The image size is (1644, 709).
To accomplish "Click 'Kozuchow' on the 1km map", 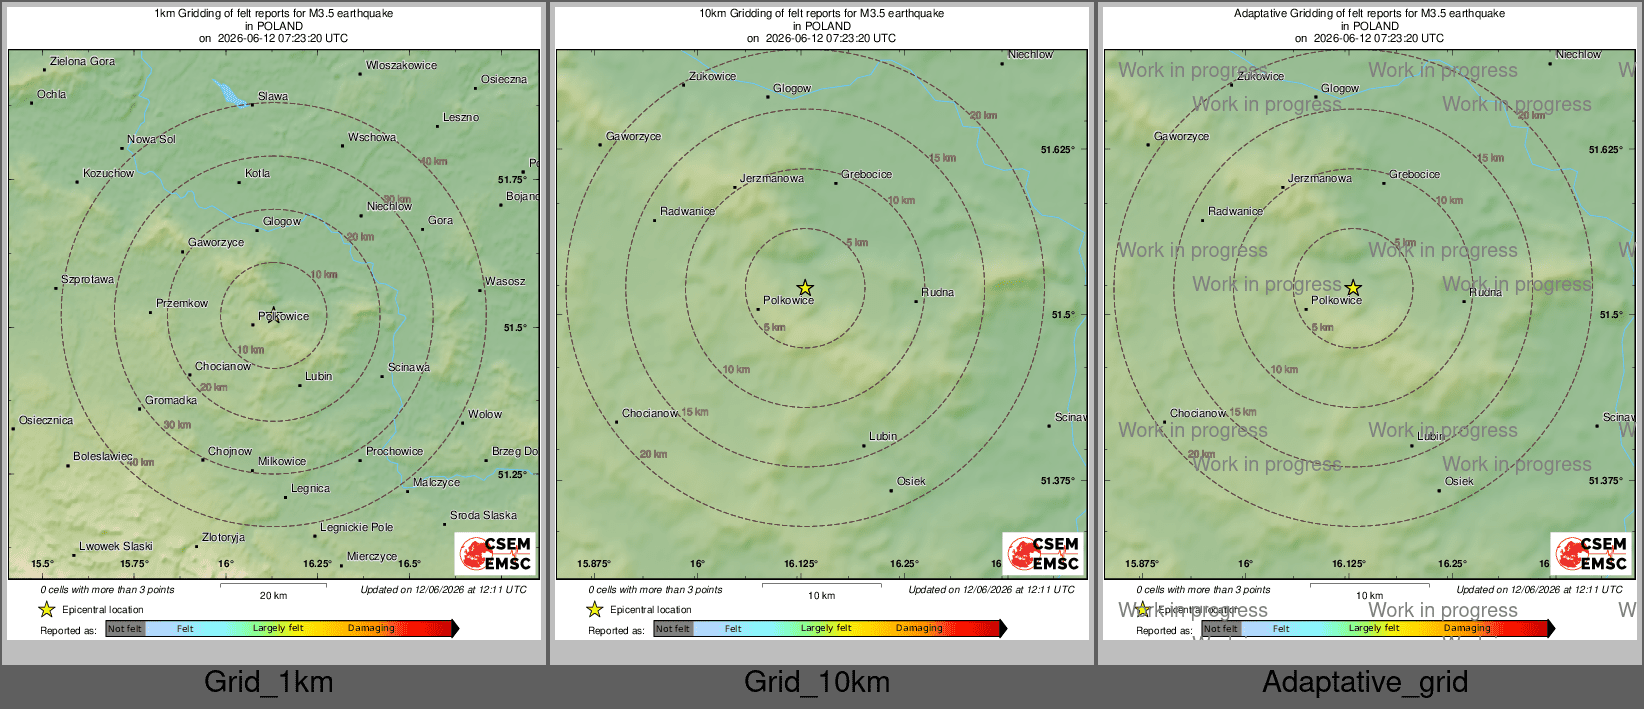I will [x=108, y=174].
